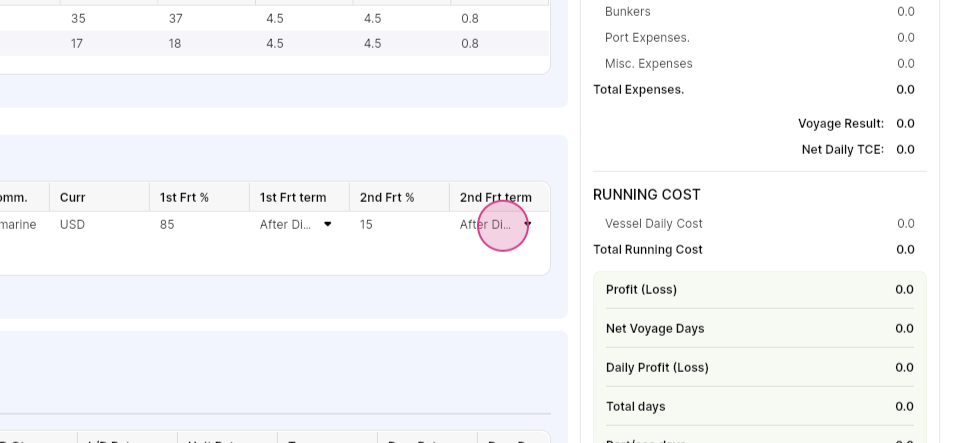Screen dimensions: 960x443
Task: Click the 'Net Voyage Days' label
Action: (655, 329)
